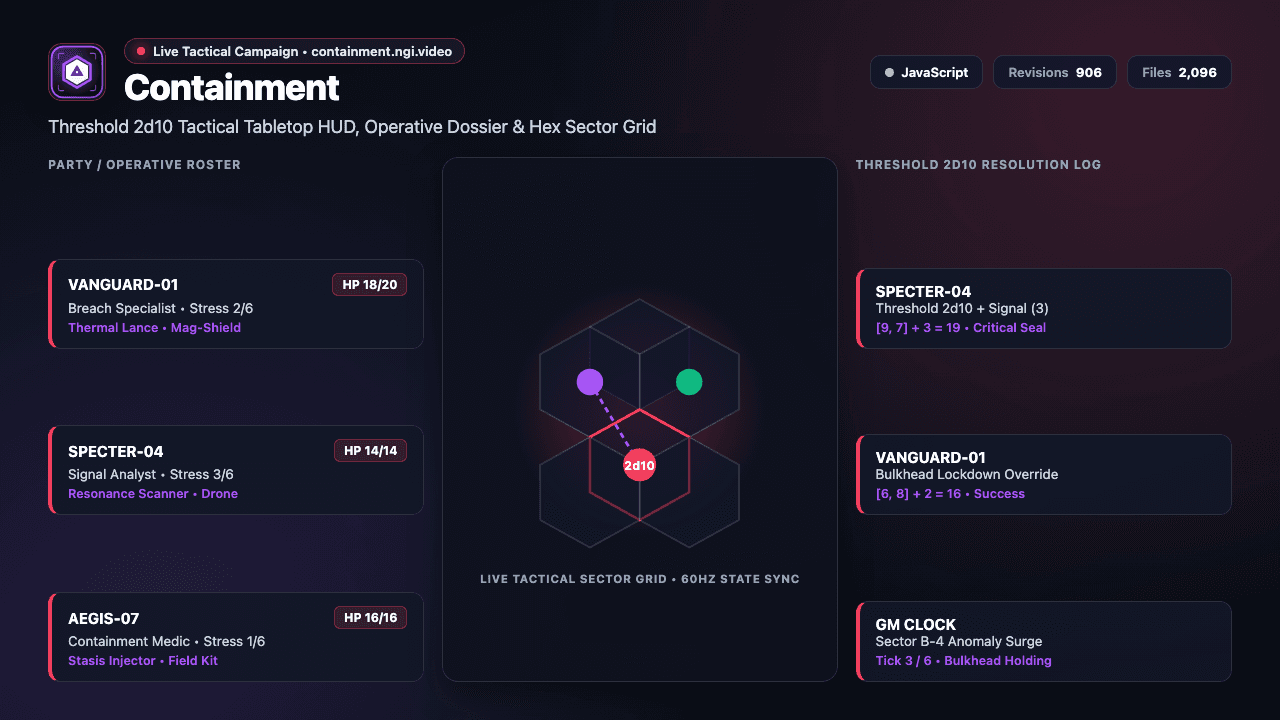
Task: Click Threshold 2d10 + Signal (3) text
Action: (962, 309)
